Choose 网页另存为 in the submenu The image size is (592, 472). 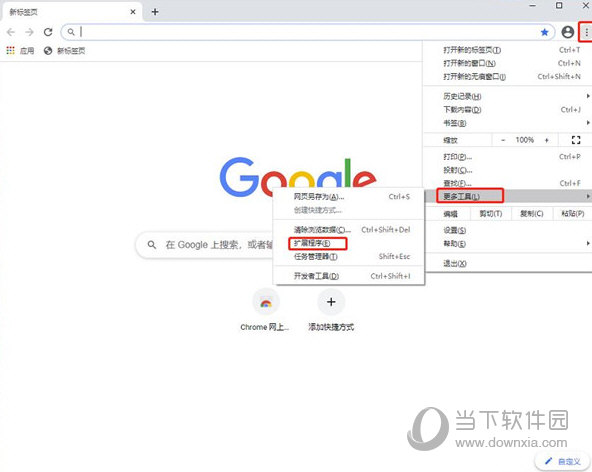click(x=348, y=197)
